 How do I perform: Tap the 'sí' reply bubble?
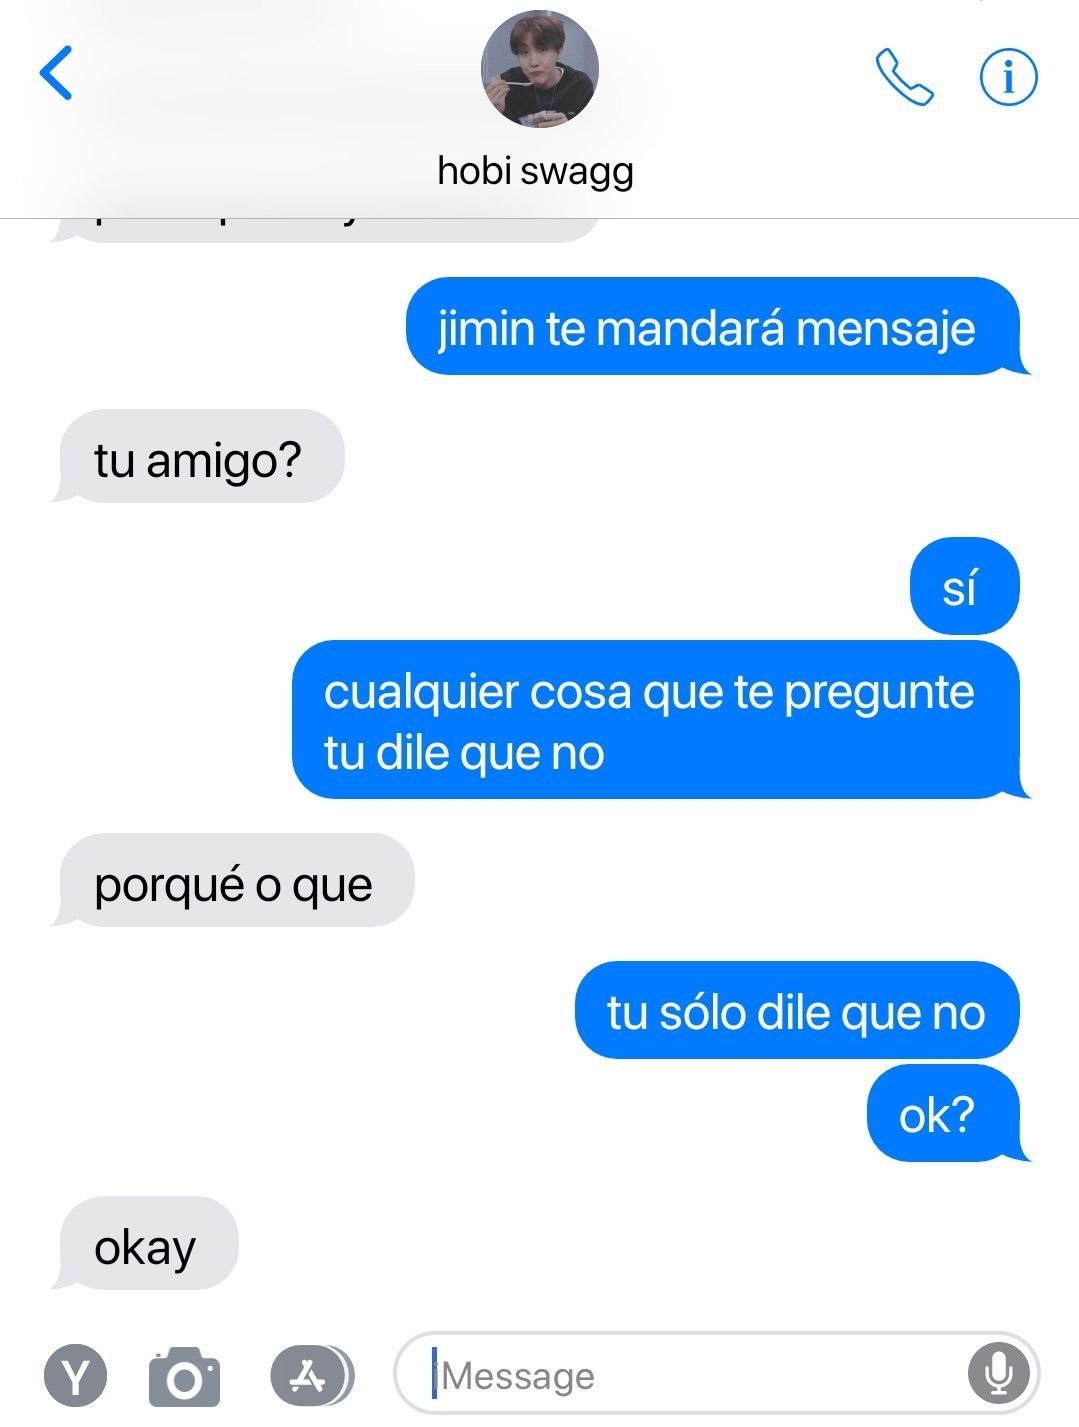point(964,587)
